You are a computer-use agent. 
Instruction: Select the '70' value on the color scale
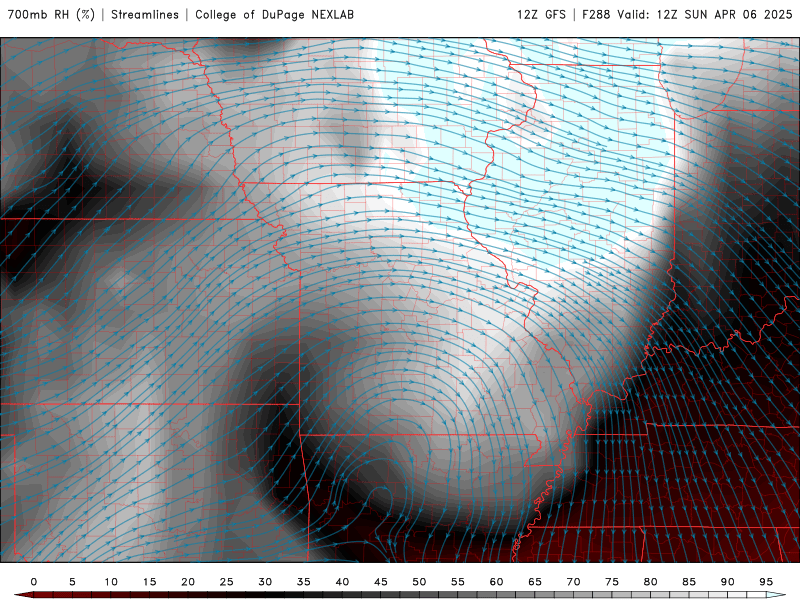(x=573, y=582)
